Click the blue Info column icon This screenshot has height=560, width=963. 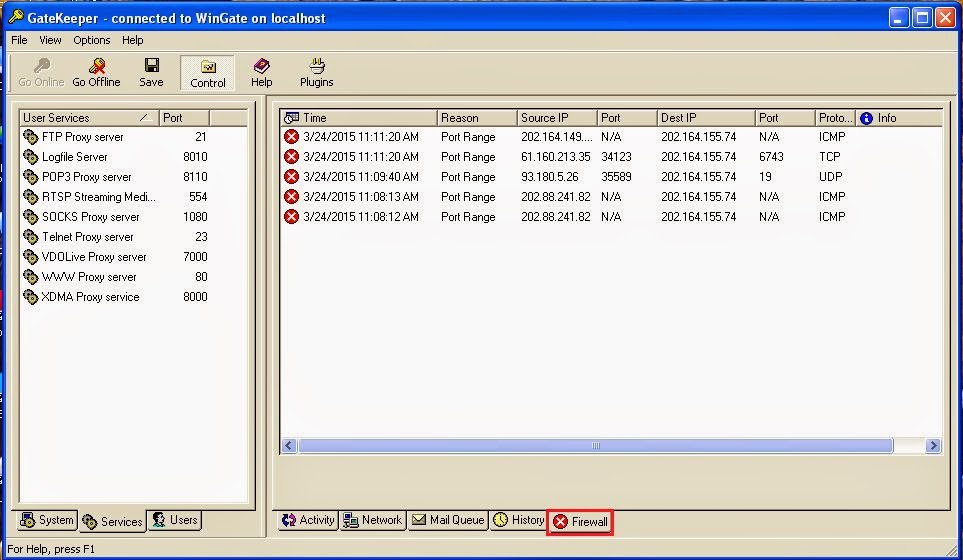(867, 118)
